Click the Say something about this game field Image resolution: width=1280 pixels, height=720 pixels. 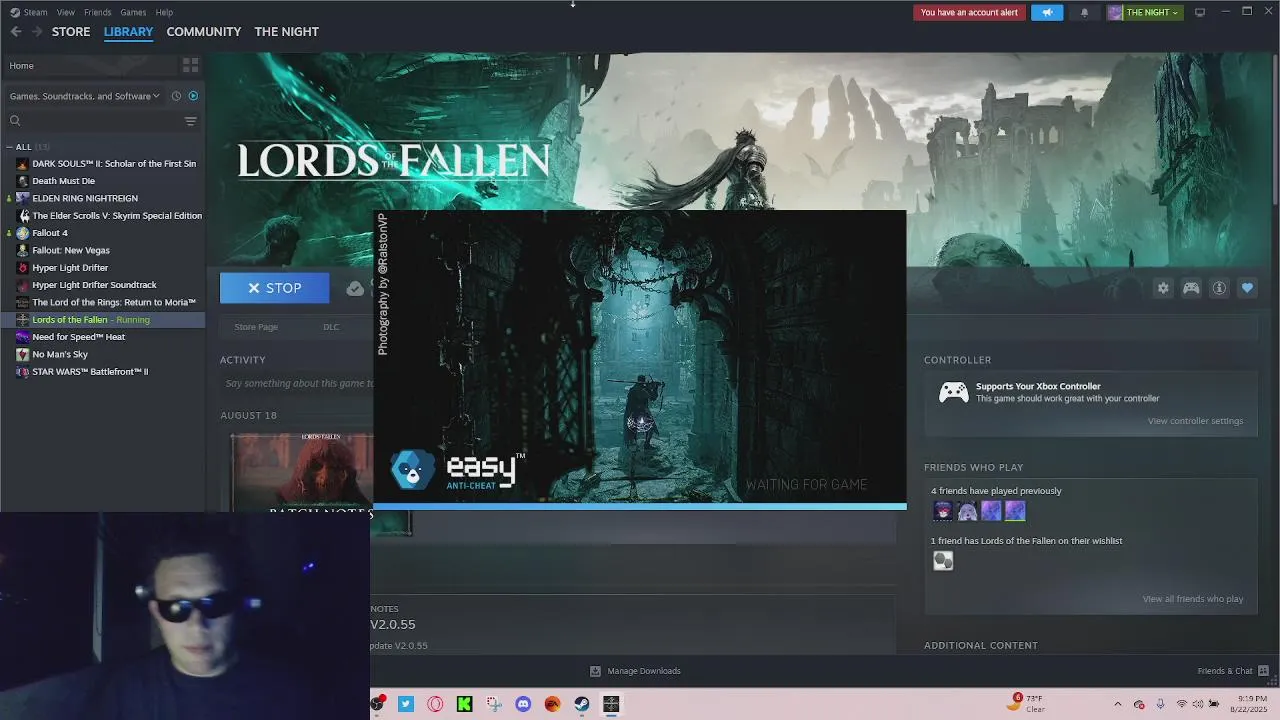point(297,383)
